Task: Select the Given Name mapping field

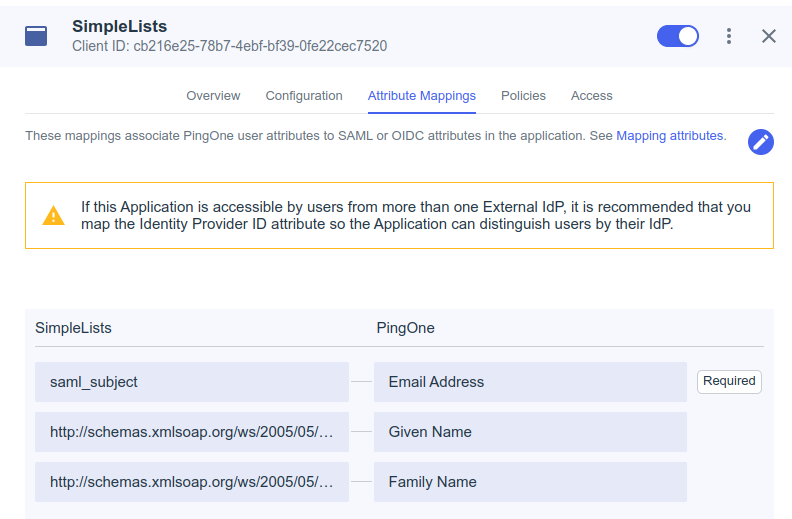Action: pyautogui.click(x=530, y=432)
